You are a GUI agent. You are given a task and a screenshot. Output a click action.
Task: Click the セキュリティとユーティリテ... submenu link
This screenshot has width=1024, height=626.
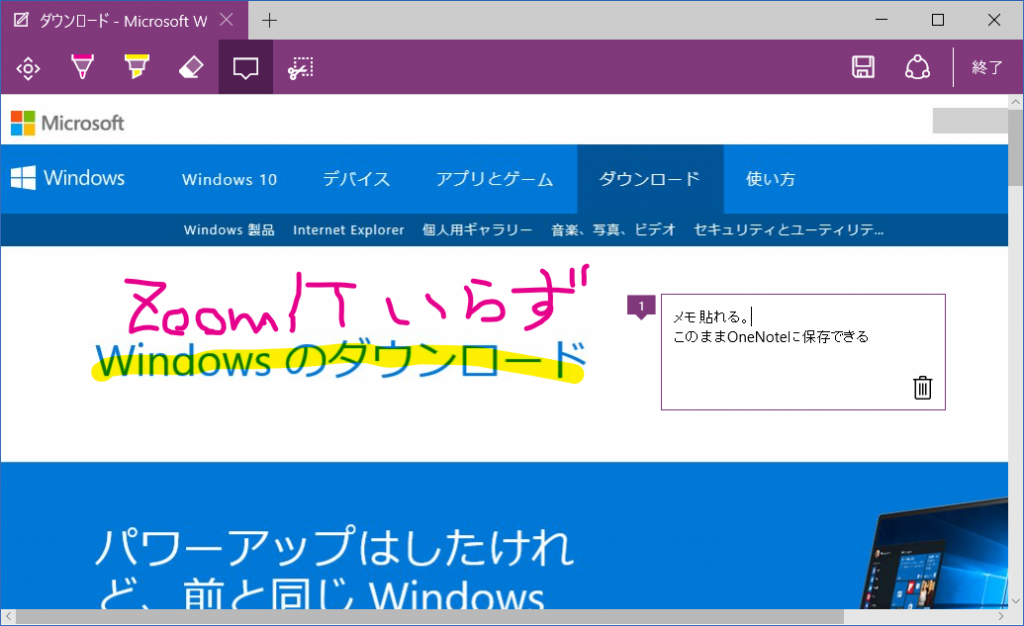pyautogui.click(x=788, y=230)
